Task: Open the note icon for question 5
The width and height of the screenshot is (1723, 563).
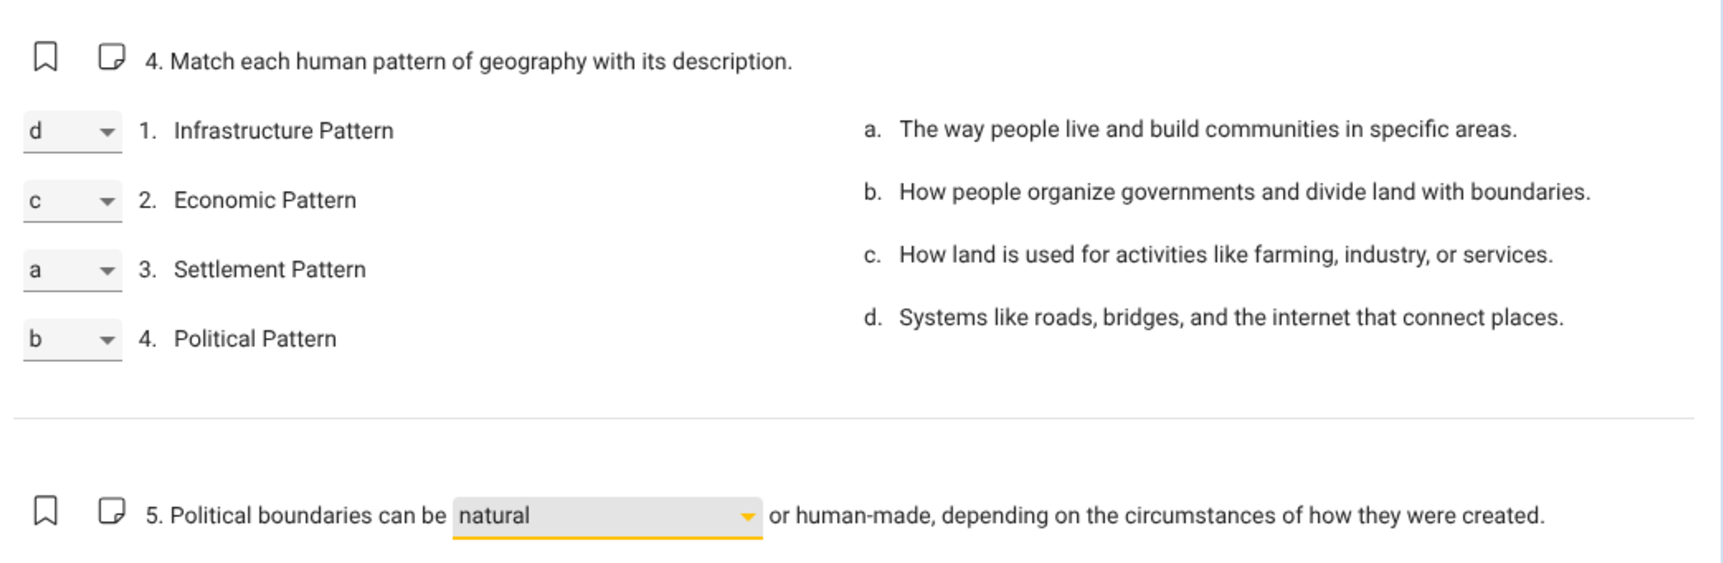Action: (x=111, y=511)
